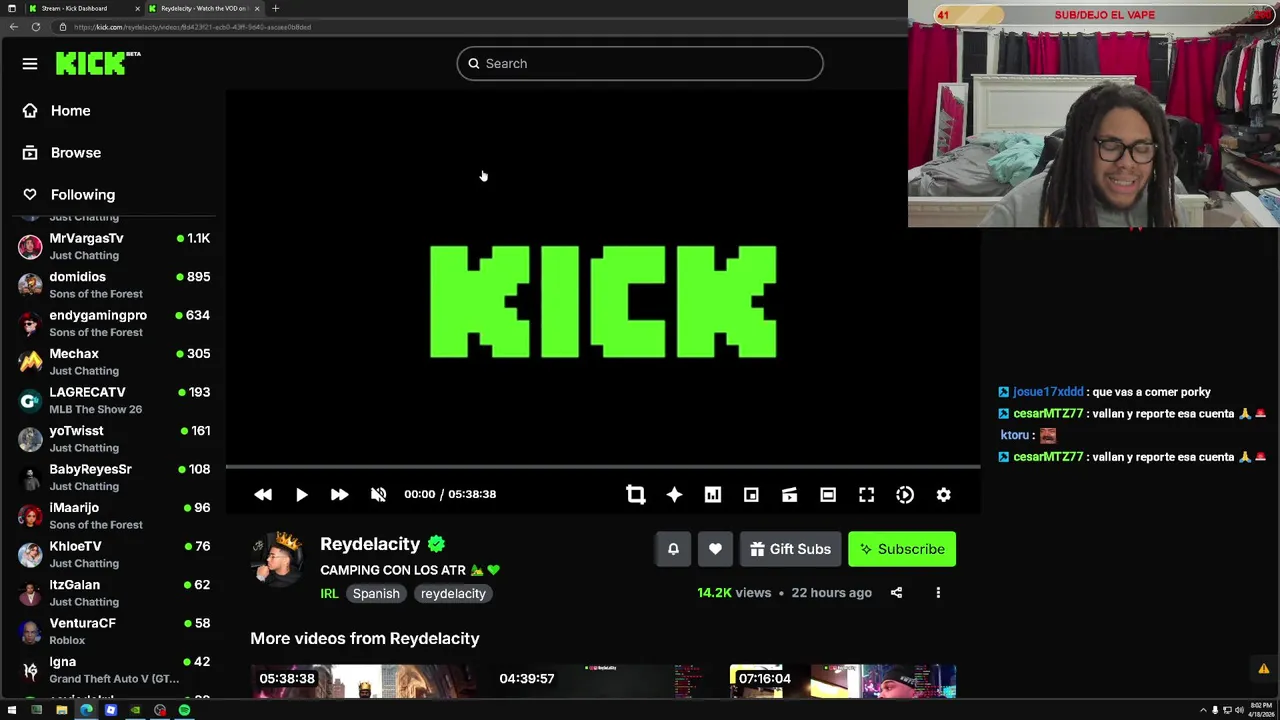Click the Subscribe button
This screenshot has height=720, width=1280.
point(902,549)
